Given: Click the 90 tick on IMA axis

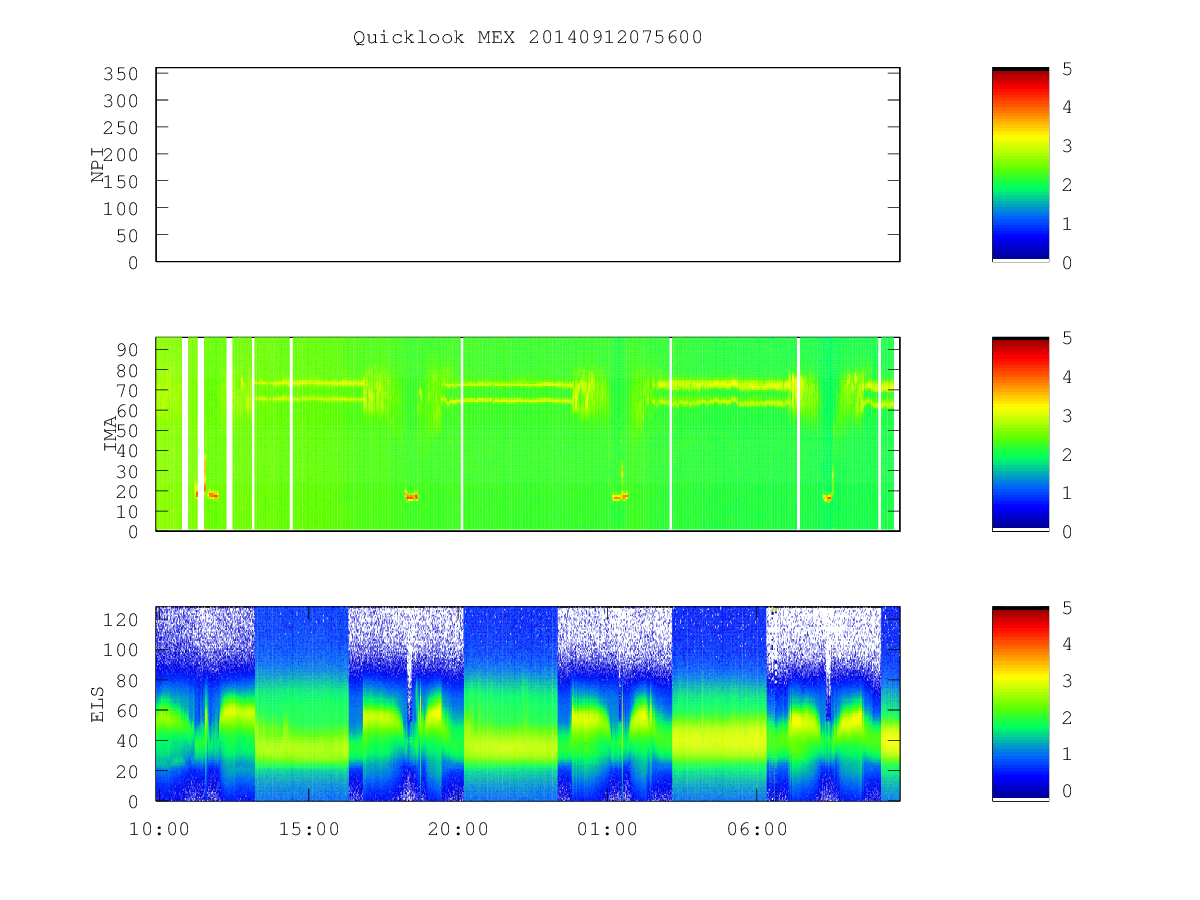Looking at the screenshot, I should (126, 350).
